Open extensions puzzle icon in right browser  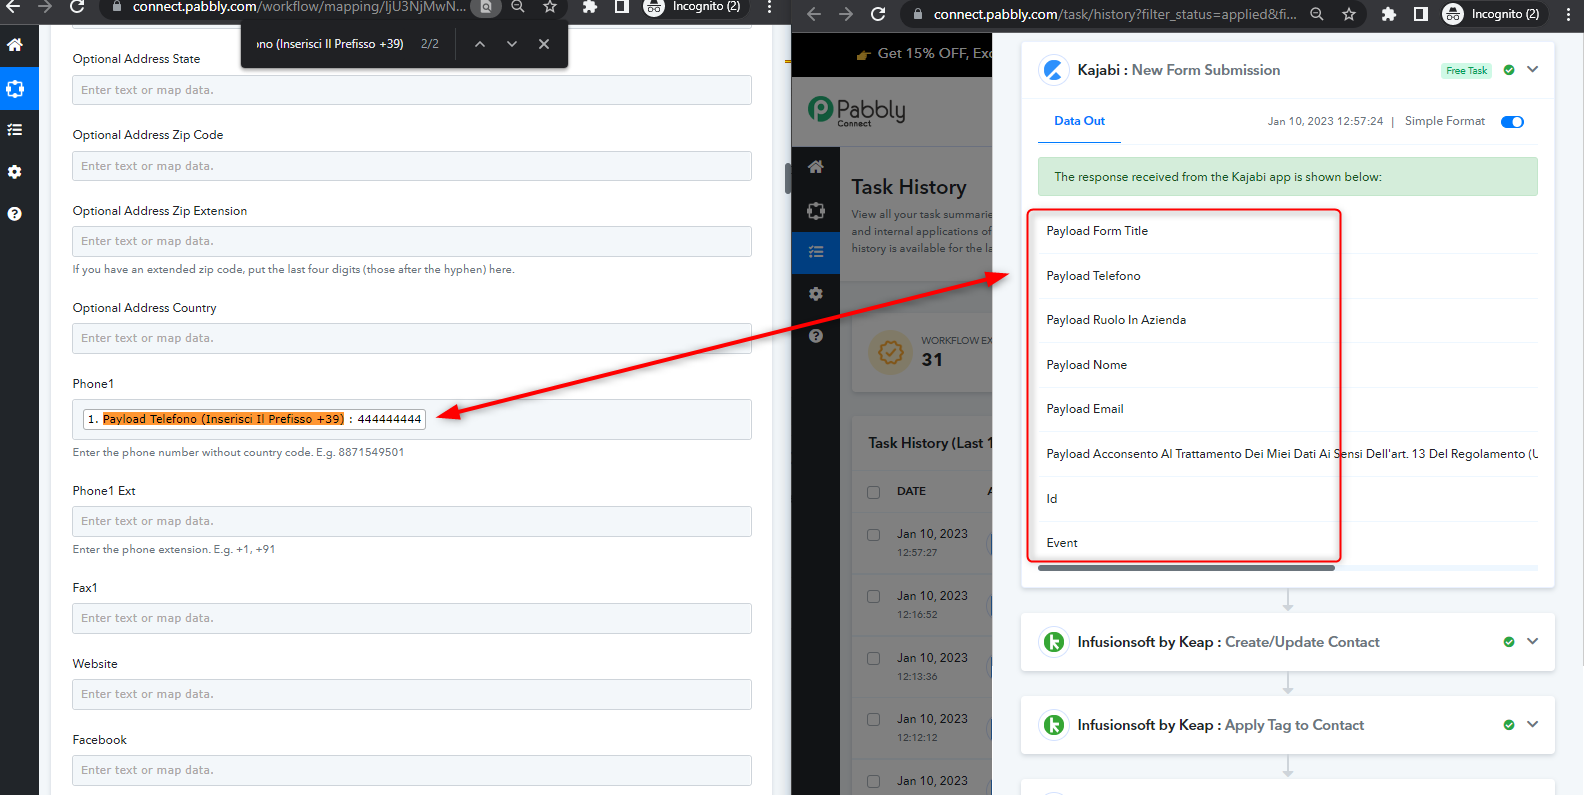click(1389, 14)
